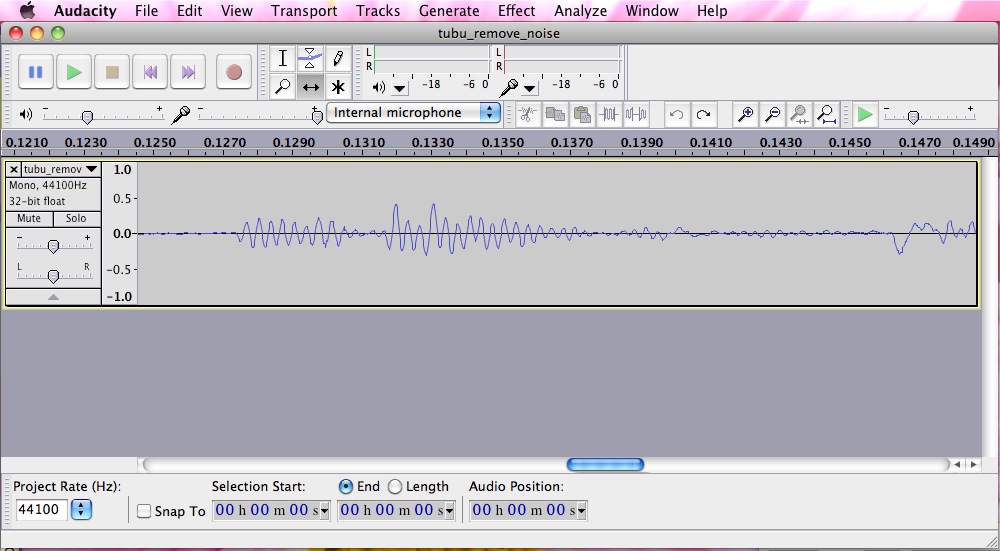Click the 0.1330 mark on timeline ruler
Viewport: 1000px width, 551px height.
tap(432, 142)
